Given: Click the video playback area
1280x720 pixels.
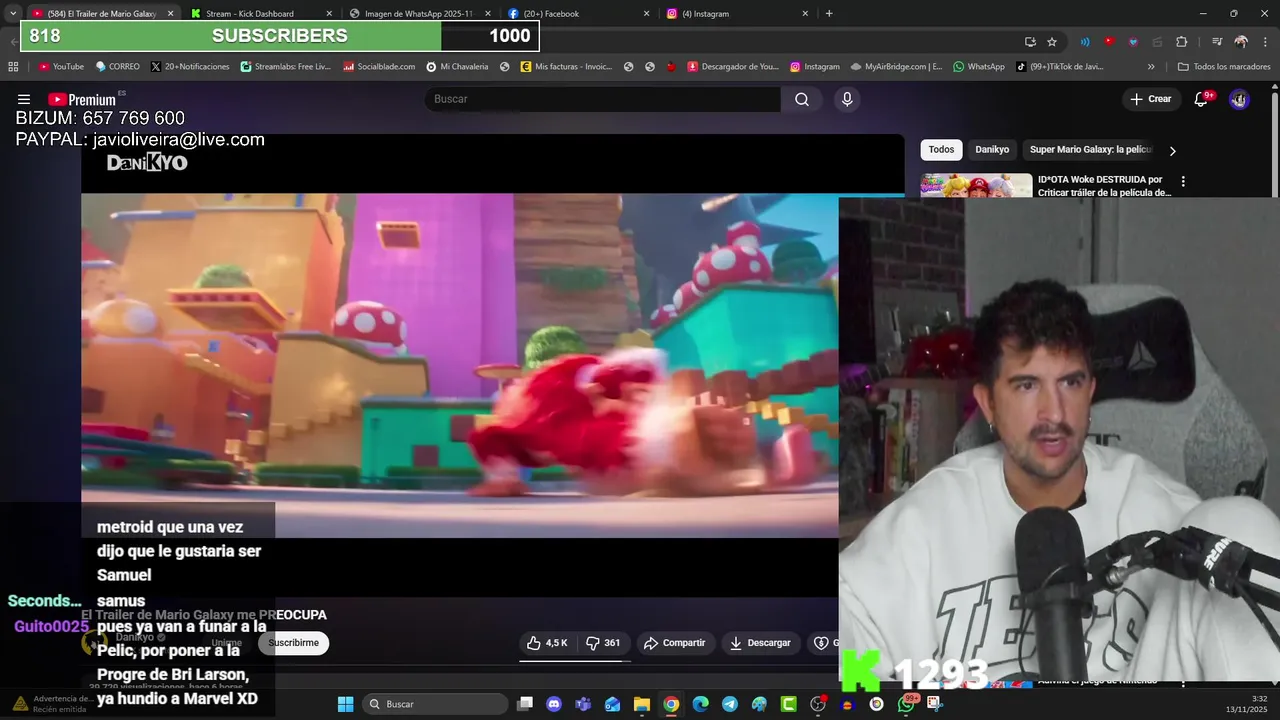Looking at the screenshot, I should pyautogui.click(x=460, y=365).
